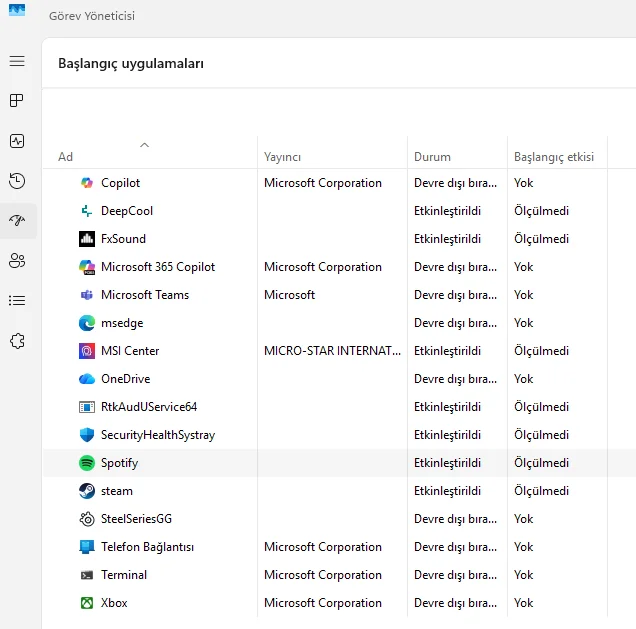
Task: Click the steam app icon
Action: click(86, 491)
